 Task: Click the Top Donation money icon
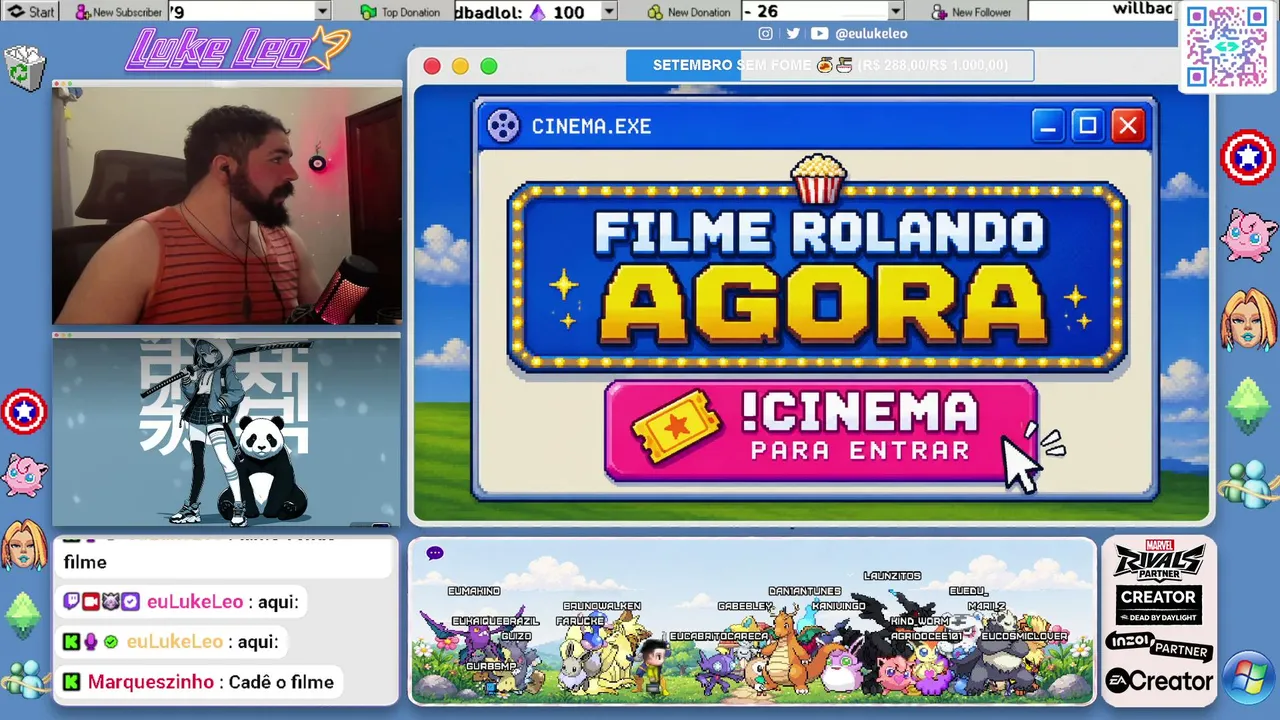368,12
